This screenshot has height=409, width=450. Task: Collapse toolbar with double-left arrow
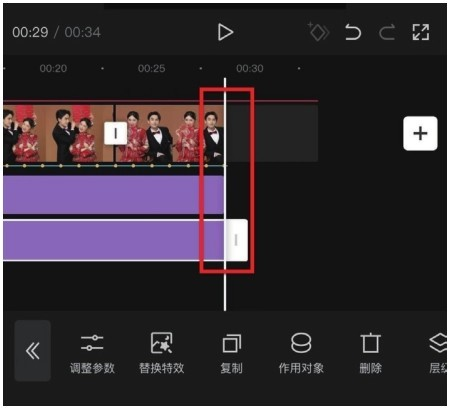[33, 351]
